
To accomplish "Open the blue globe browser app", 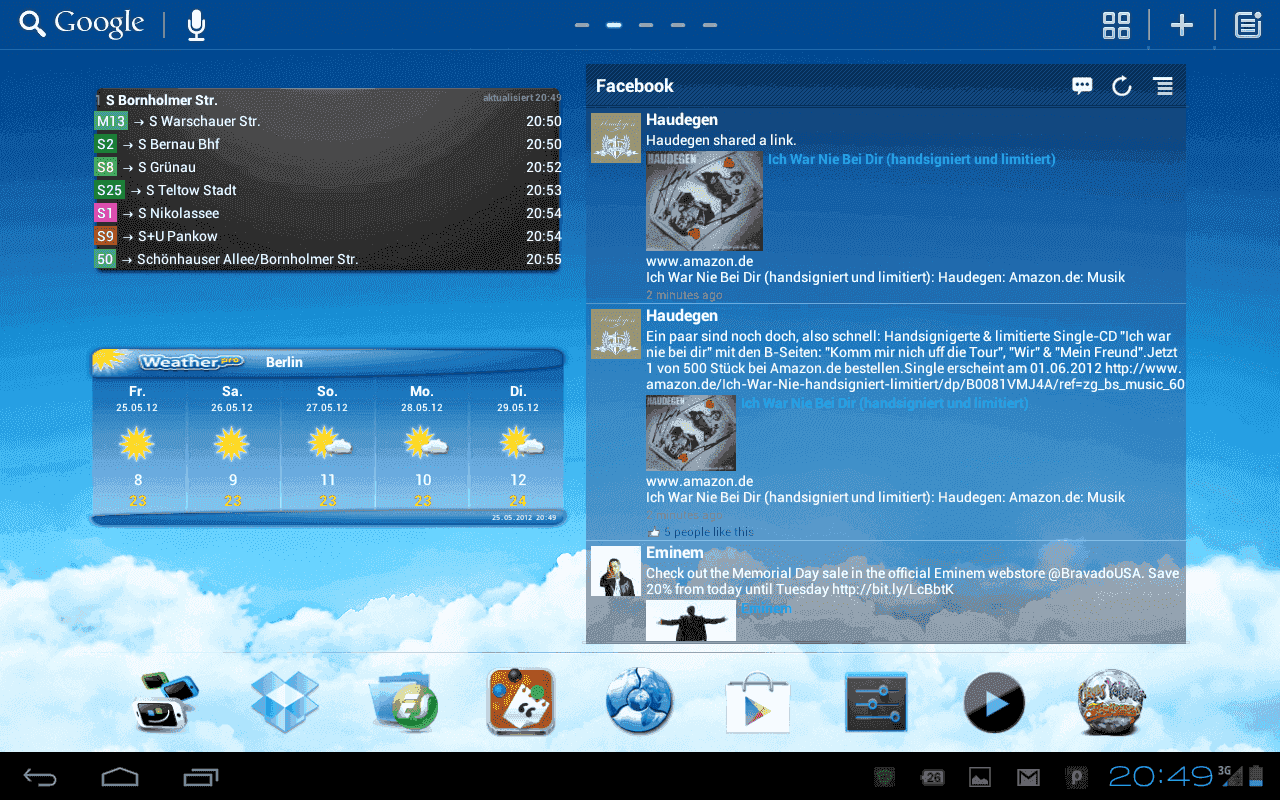I will [x=640, y=702].
